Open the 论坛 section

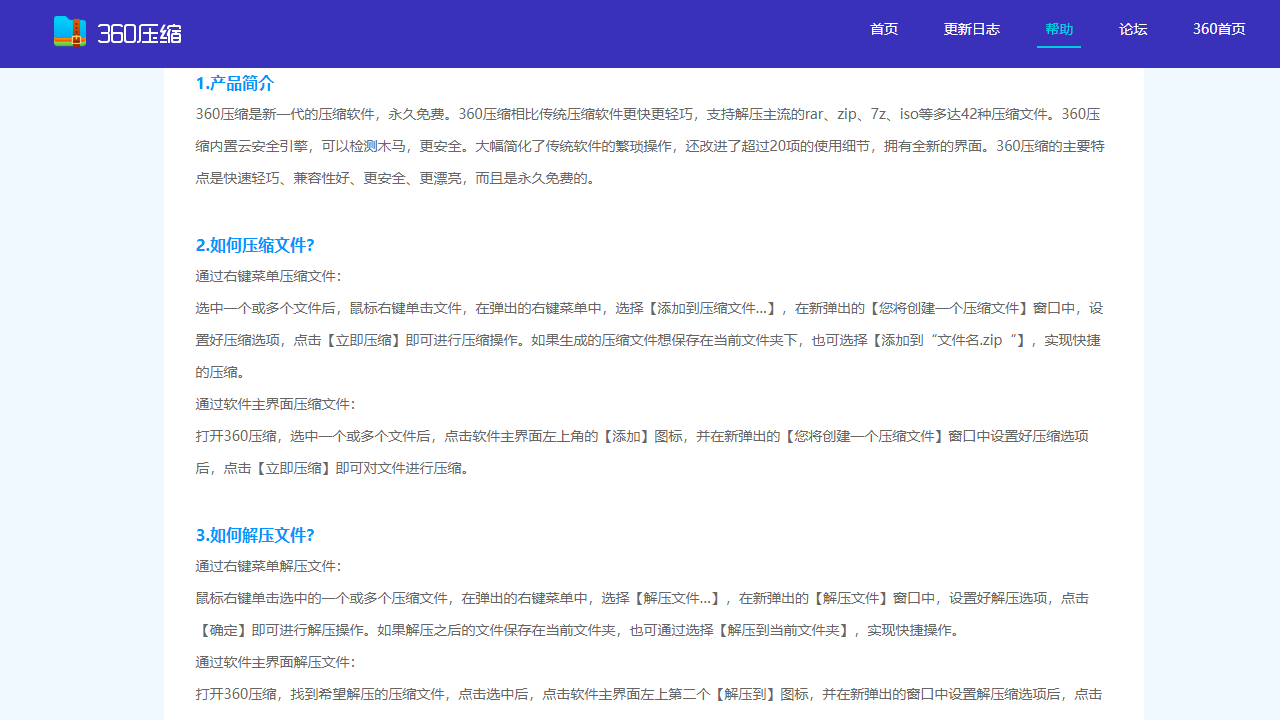(x=1133, y=30)
